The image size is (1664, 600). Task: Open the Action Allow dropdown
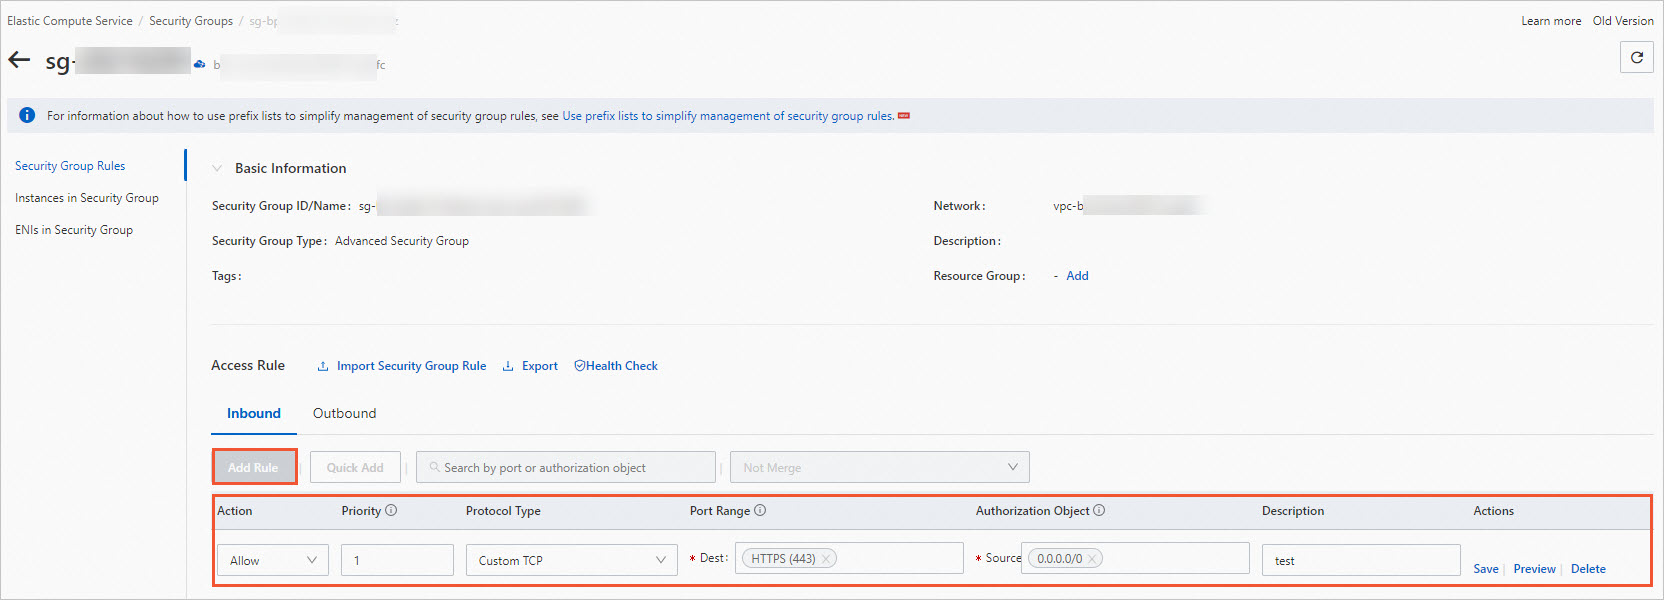pyautogui.click(x=273, y=560)
